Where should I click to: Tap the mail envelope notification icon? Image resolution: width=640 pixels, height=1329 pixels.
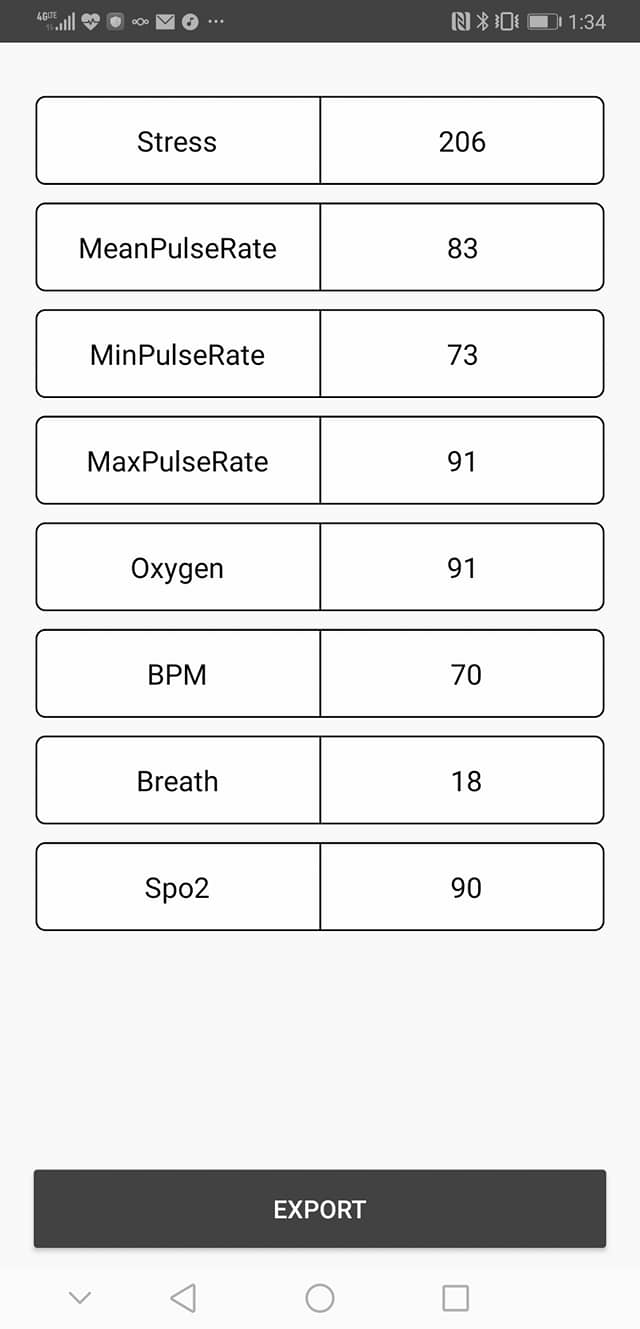click(165, 21)
